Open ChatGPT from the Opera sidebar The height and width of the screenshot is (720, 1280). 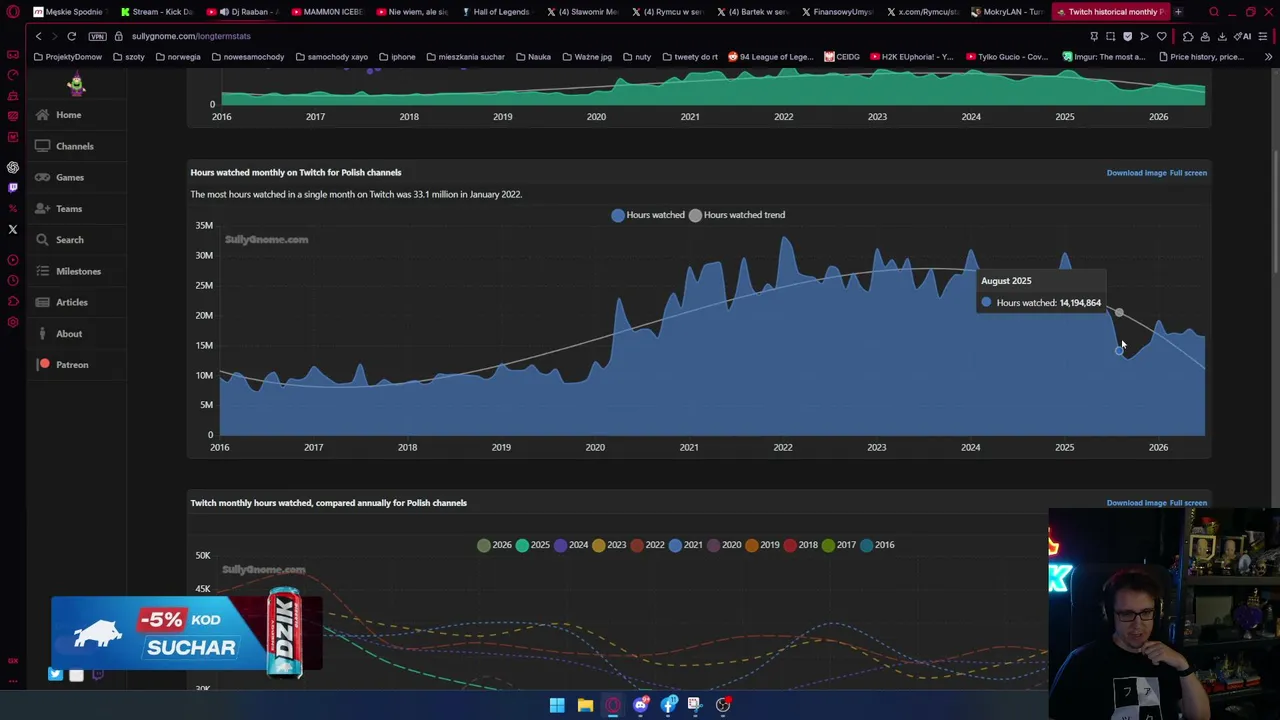[13, 167]
